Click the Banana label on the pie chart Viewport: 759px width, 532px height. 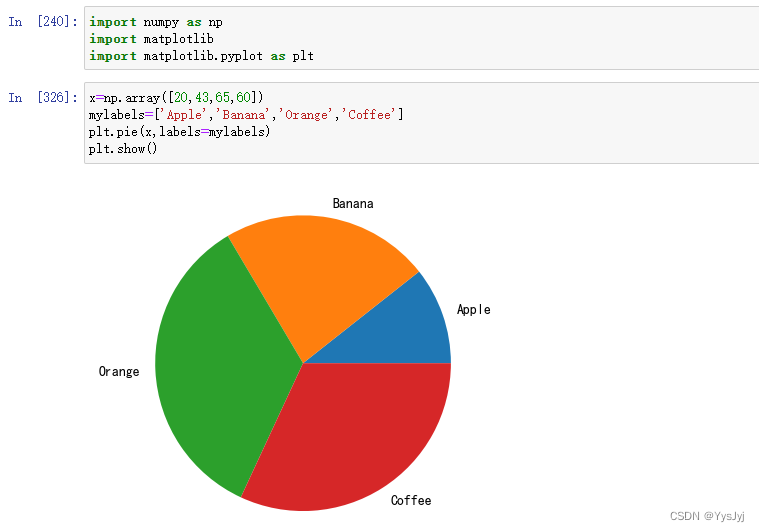point(353,203)
